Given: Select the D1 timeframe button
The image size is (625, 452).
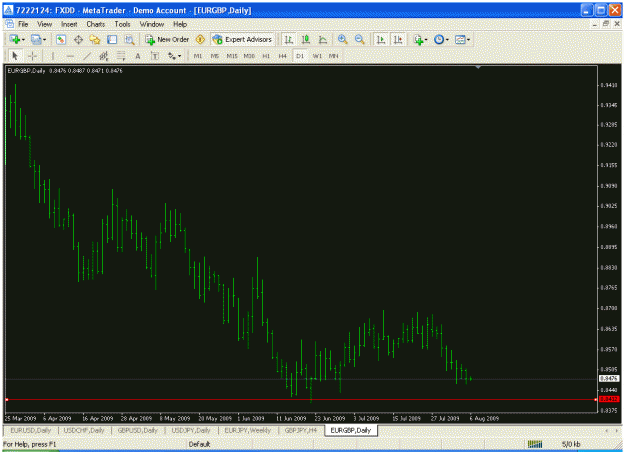Looking at the screenshot, I should tap(300, 56).
